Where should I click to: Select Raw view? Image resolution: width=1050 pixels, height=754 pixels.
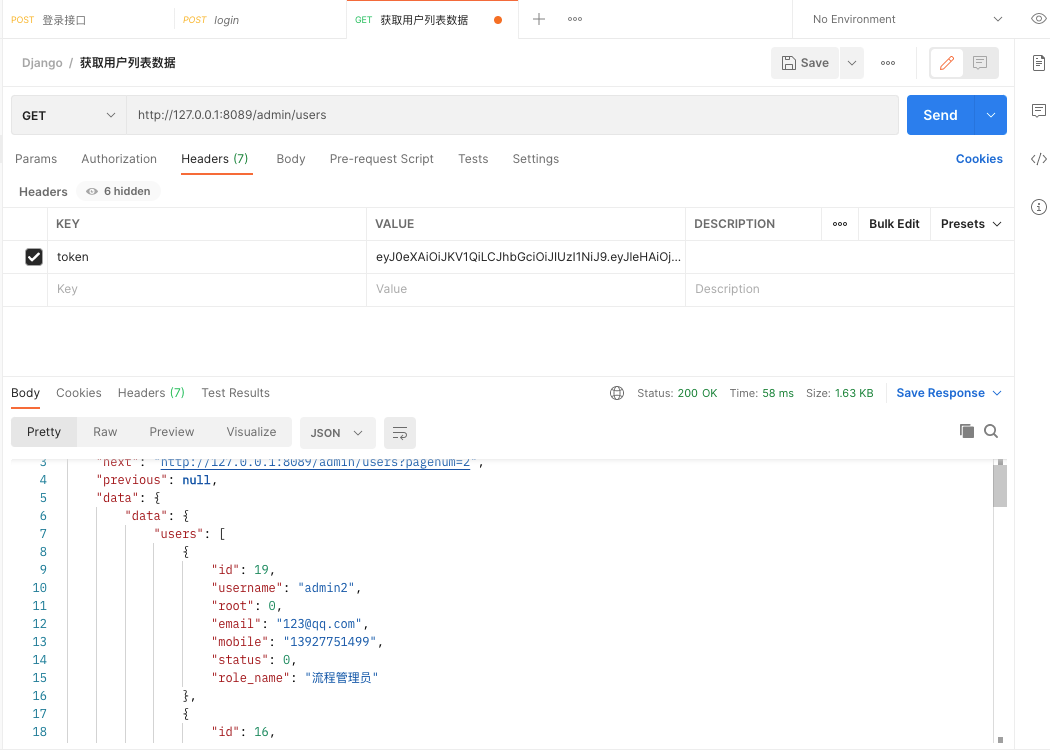(105, 432)
